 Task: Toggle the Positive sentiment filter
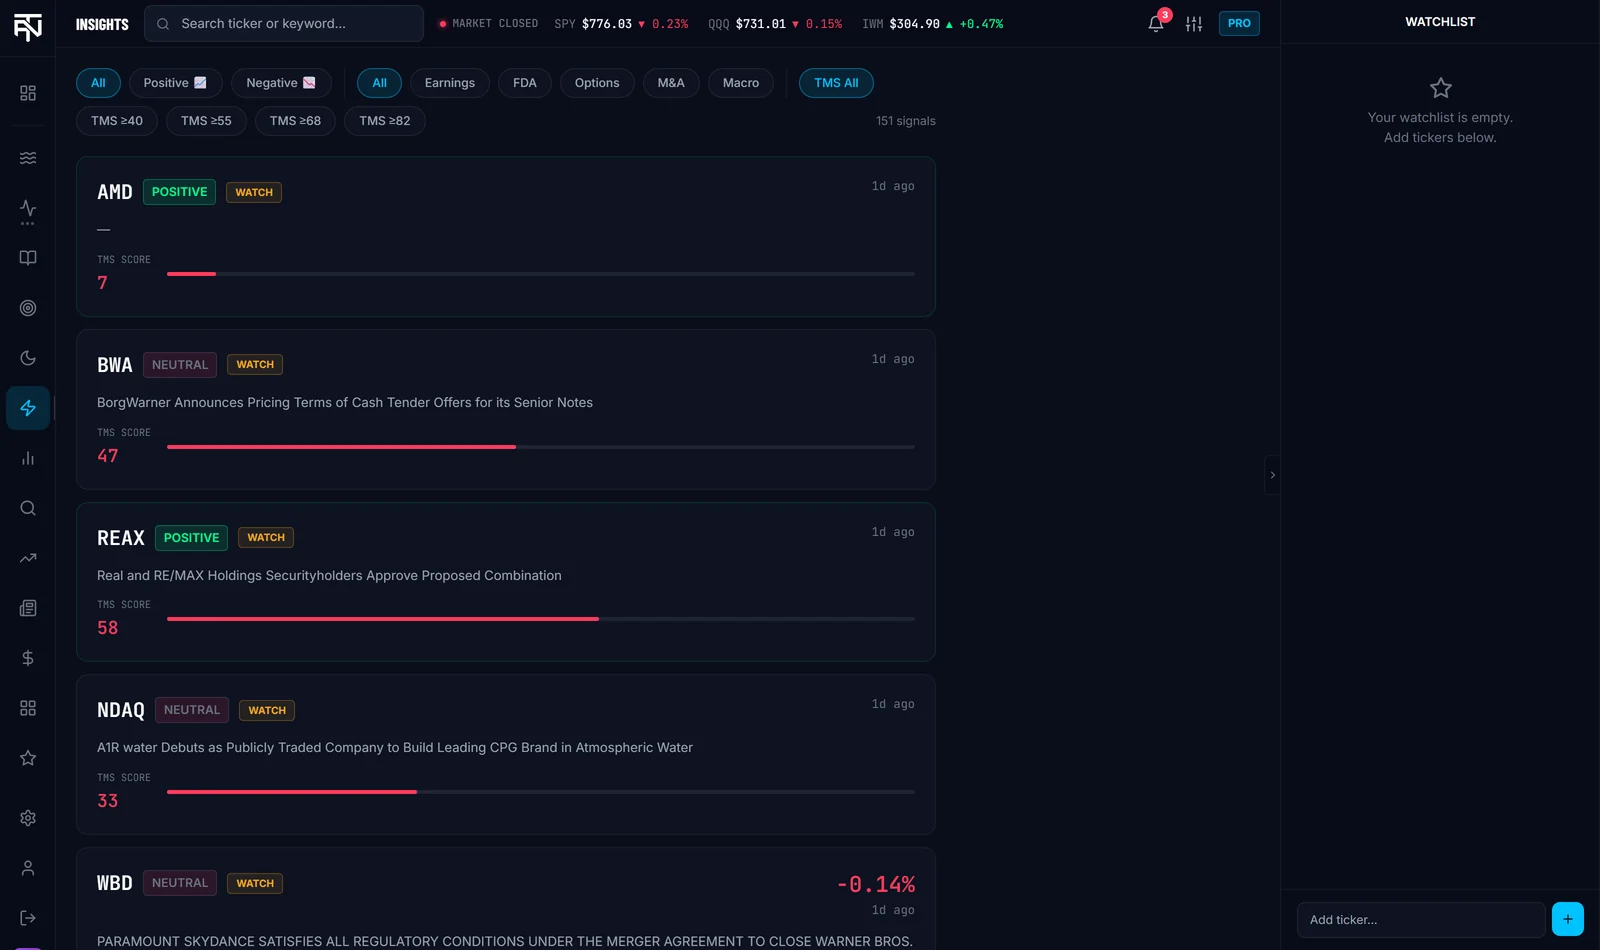(175, 83)
